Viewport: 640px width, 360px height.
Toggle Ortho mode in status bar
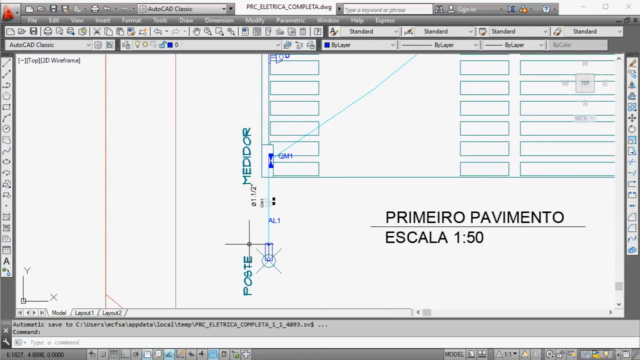click(125, 354)
